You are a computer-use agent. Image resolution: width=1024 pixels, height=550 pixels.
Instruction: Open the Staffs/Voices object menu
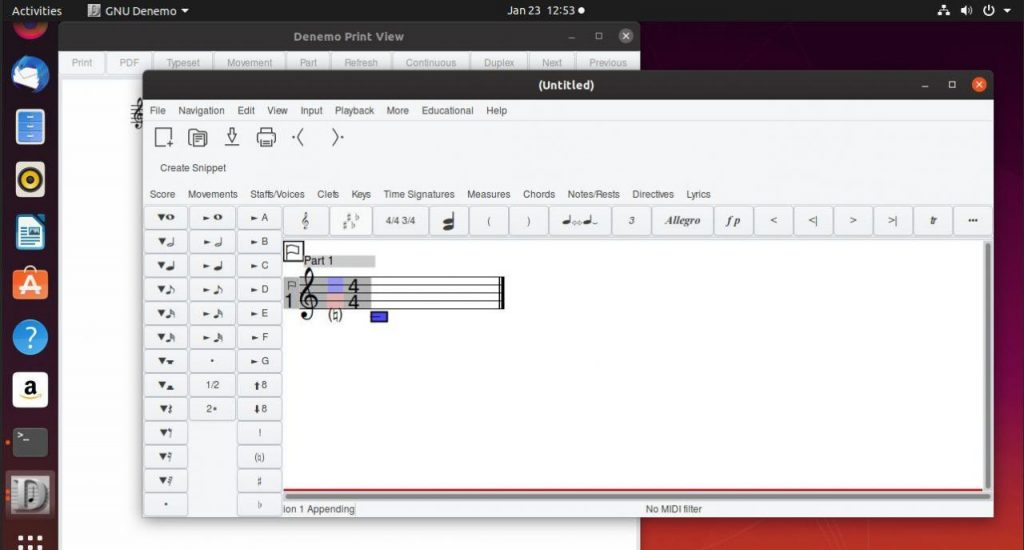[x=277, y=195]
